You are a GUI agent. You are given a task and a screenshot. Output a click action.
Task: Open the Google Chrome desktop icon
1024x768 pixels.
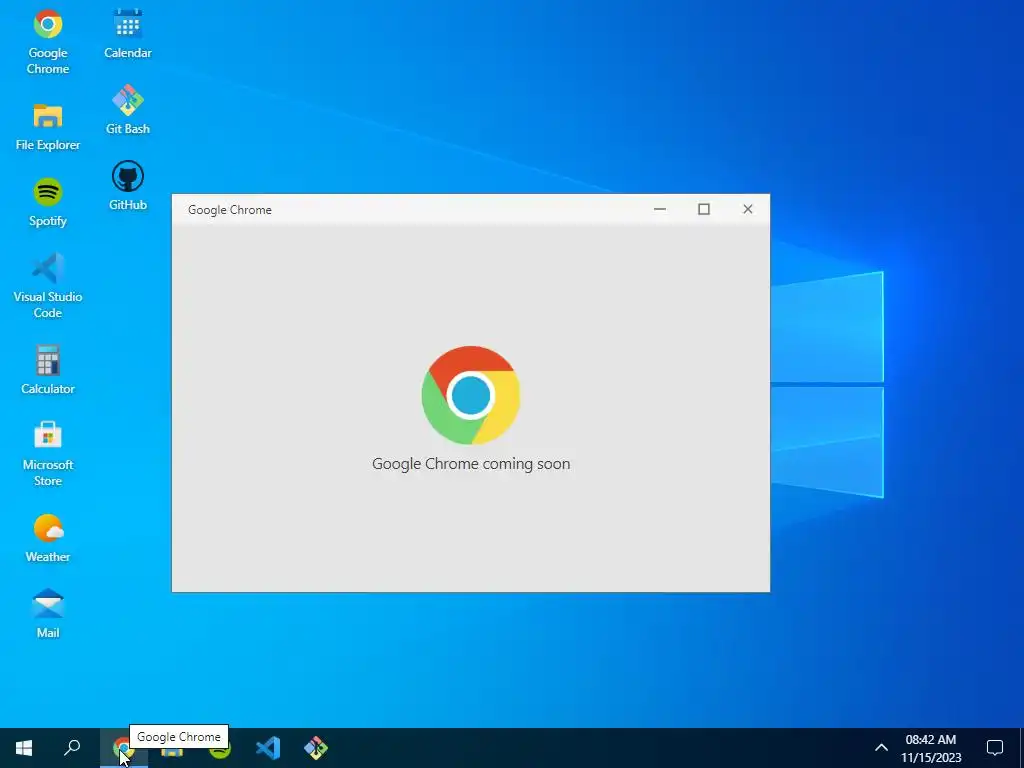click(48, 42)
